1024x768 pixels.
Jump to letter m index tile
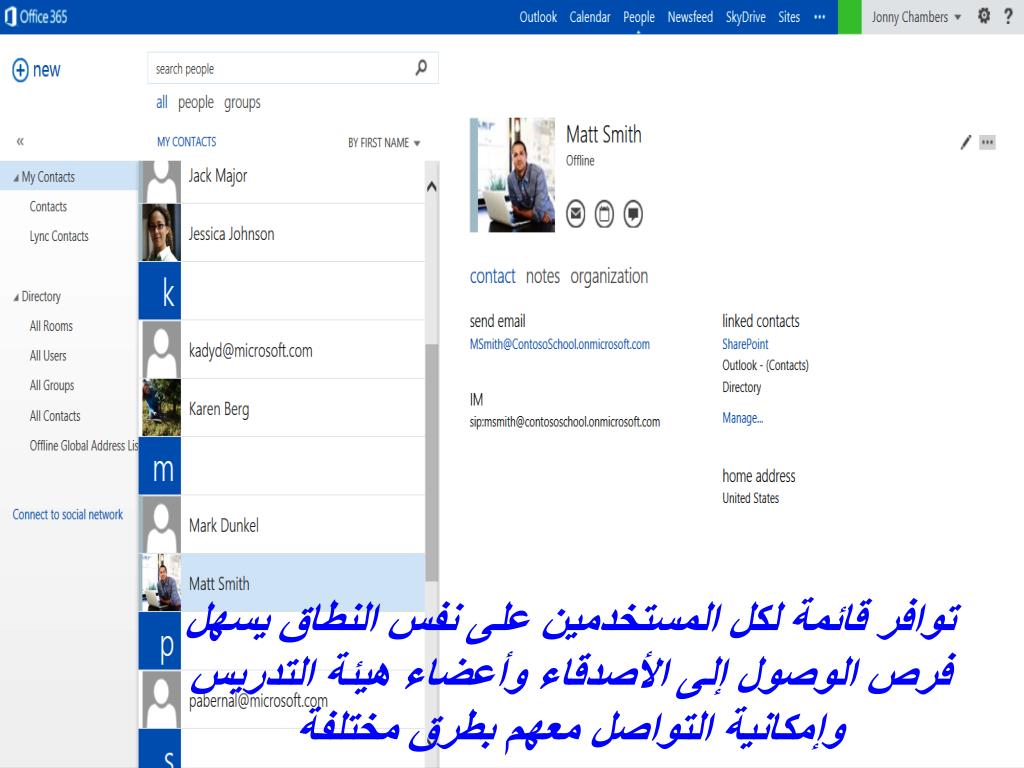coord(161,466)
